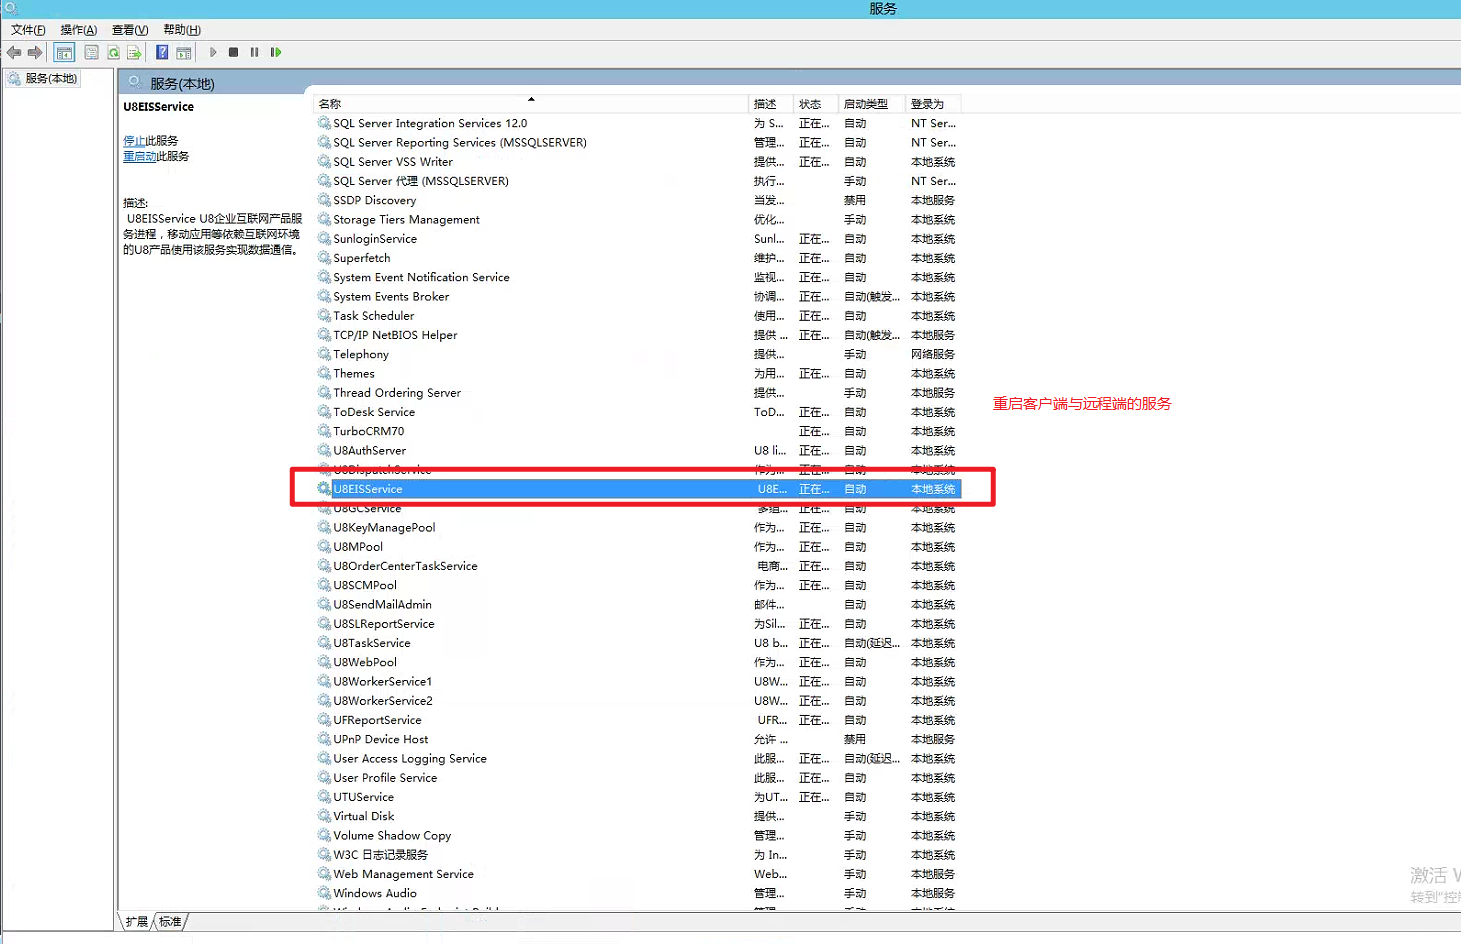The image size is (1461, 944).
Task: Show action pane with toolbar icon
Action: tap(184, 52)
